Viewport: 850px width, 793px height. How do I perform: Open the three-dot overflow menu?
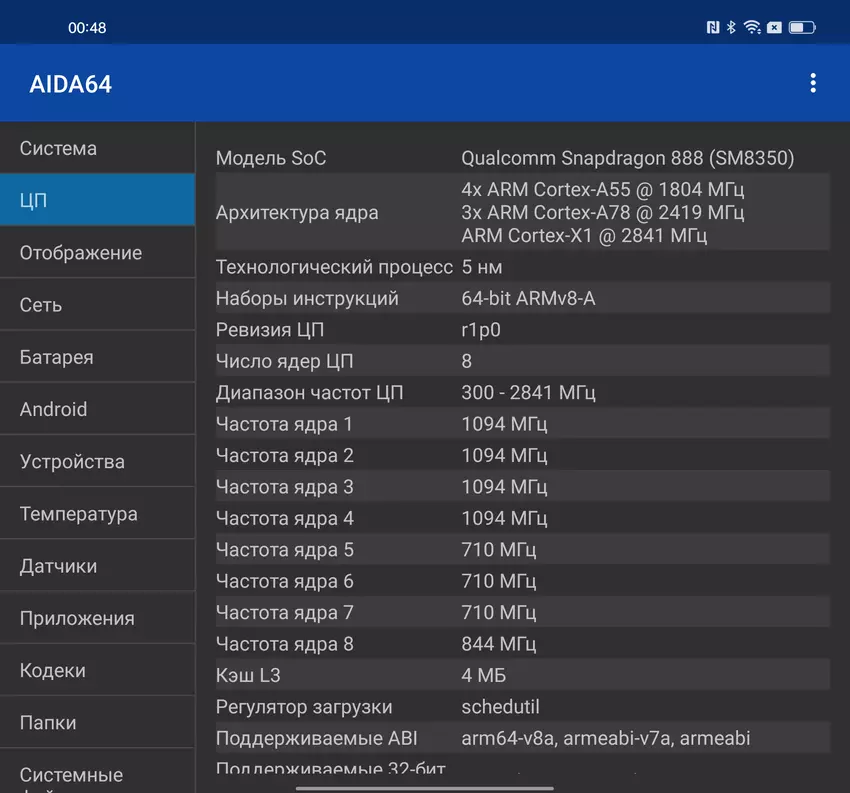pos(813,83)
